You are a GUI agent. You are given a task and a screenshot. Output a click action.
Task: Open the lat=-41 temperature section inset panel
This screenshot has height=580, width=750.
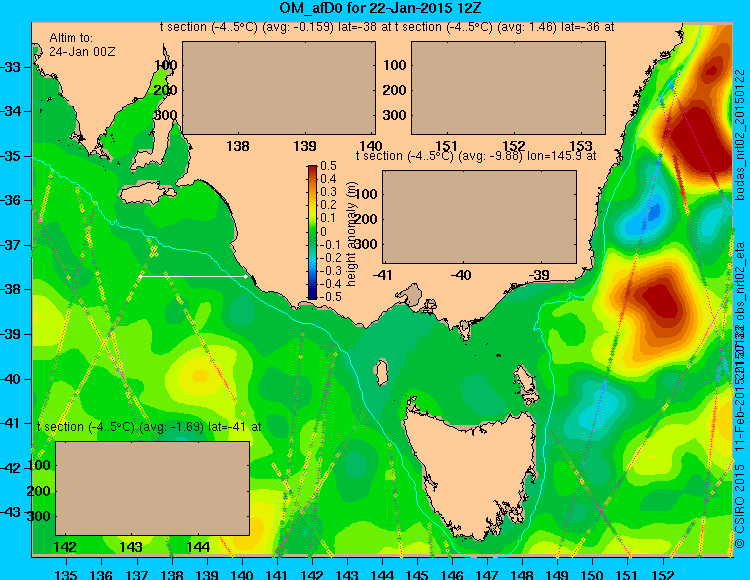click(x=153, y=488)
